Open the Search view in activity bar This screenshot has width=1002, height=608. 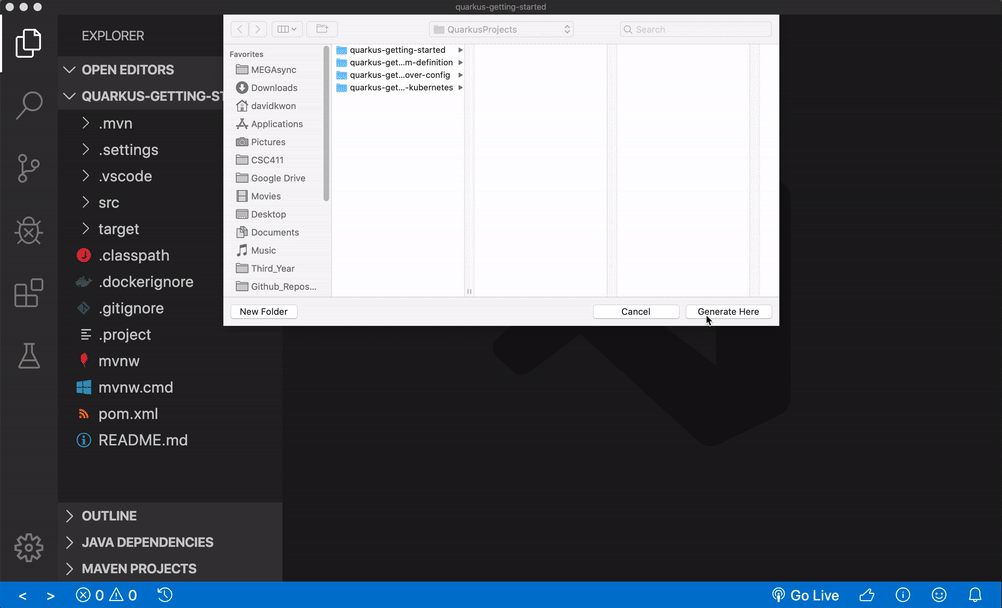[x=29, y=105]
